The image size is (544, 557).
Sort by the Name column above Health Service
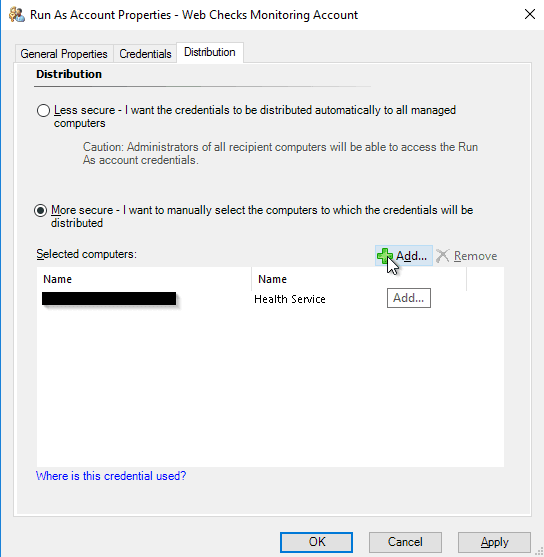click(359, 279)
